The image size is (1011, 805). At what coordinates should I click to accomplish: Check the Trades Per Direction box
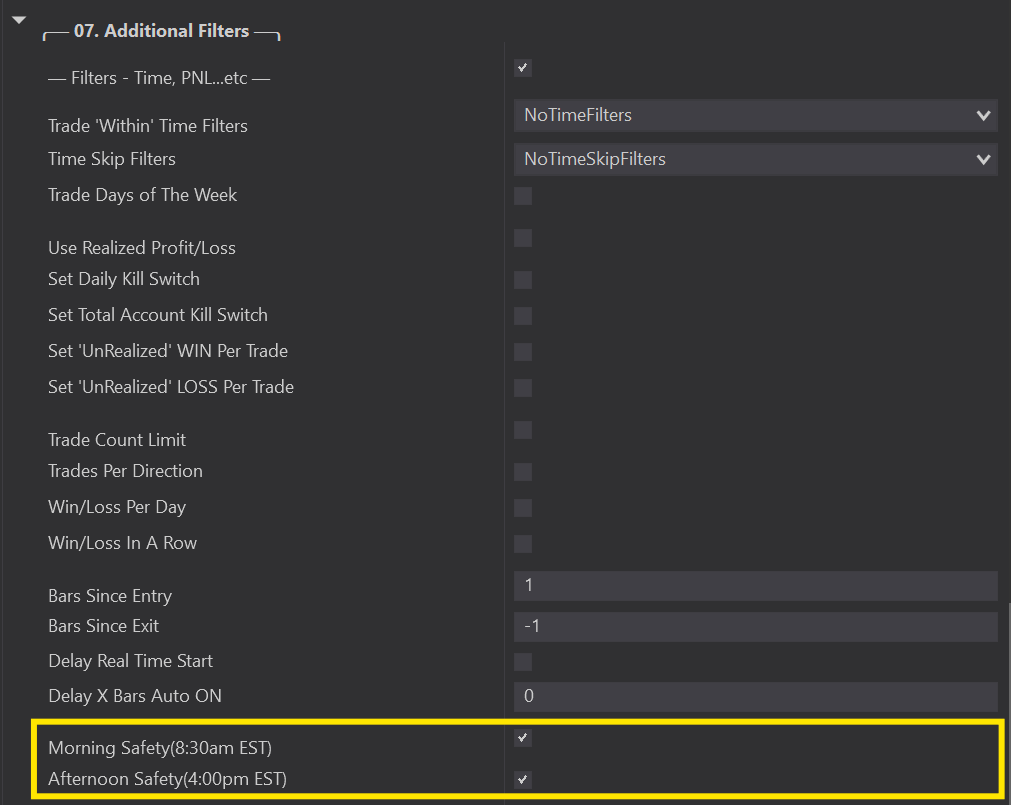coord(523,472)
